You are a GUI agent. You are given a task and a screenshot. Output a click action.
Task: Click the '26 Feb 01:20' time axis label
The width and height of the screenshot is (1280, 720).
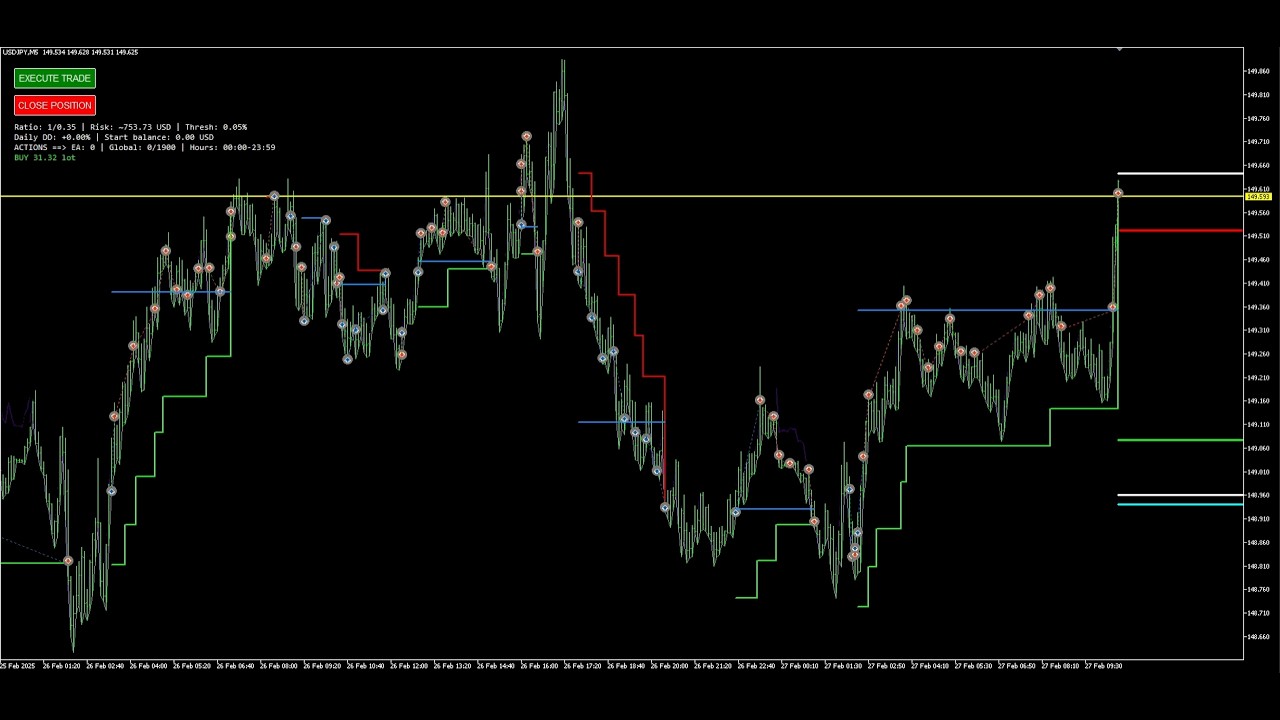point(61,666)
